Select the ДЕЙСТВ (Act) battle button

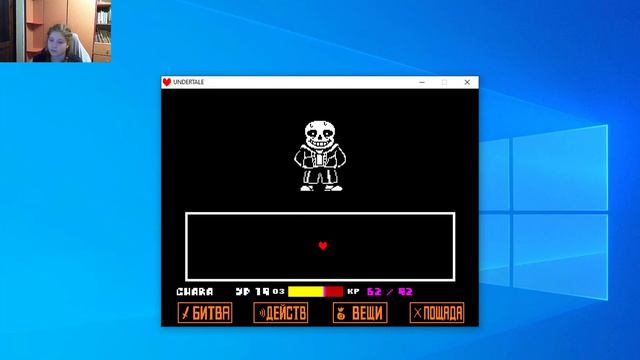[281, 313]
